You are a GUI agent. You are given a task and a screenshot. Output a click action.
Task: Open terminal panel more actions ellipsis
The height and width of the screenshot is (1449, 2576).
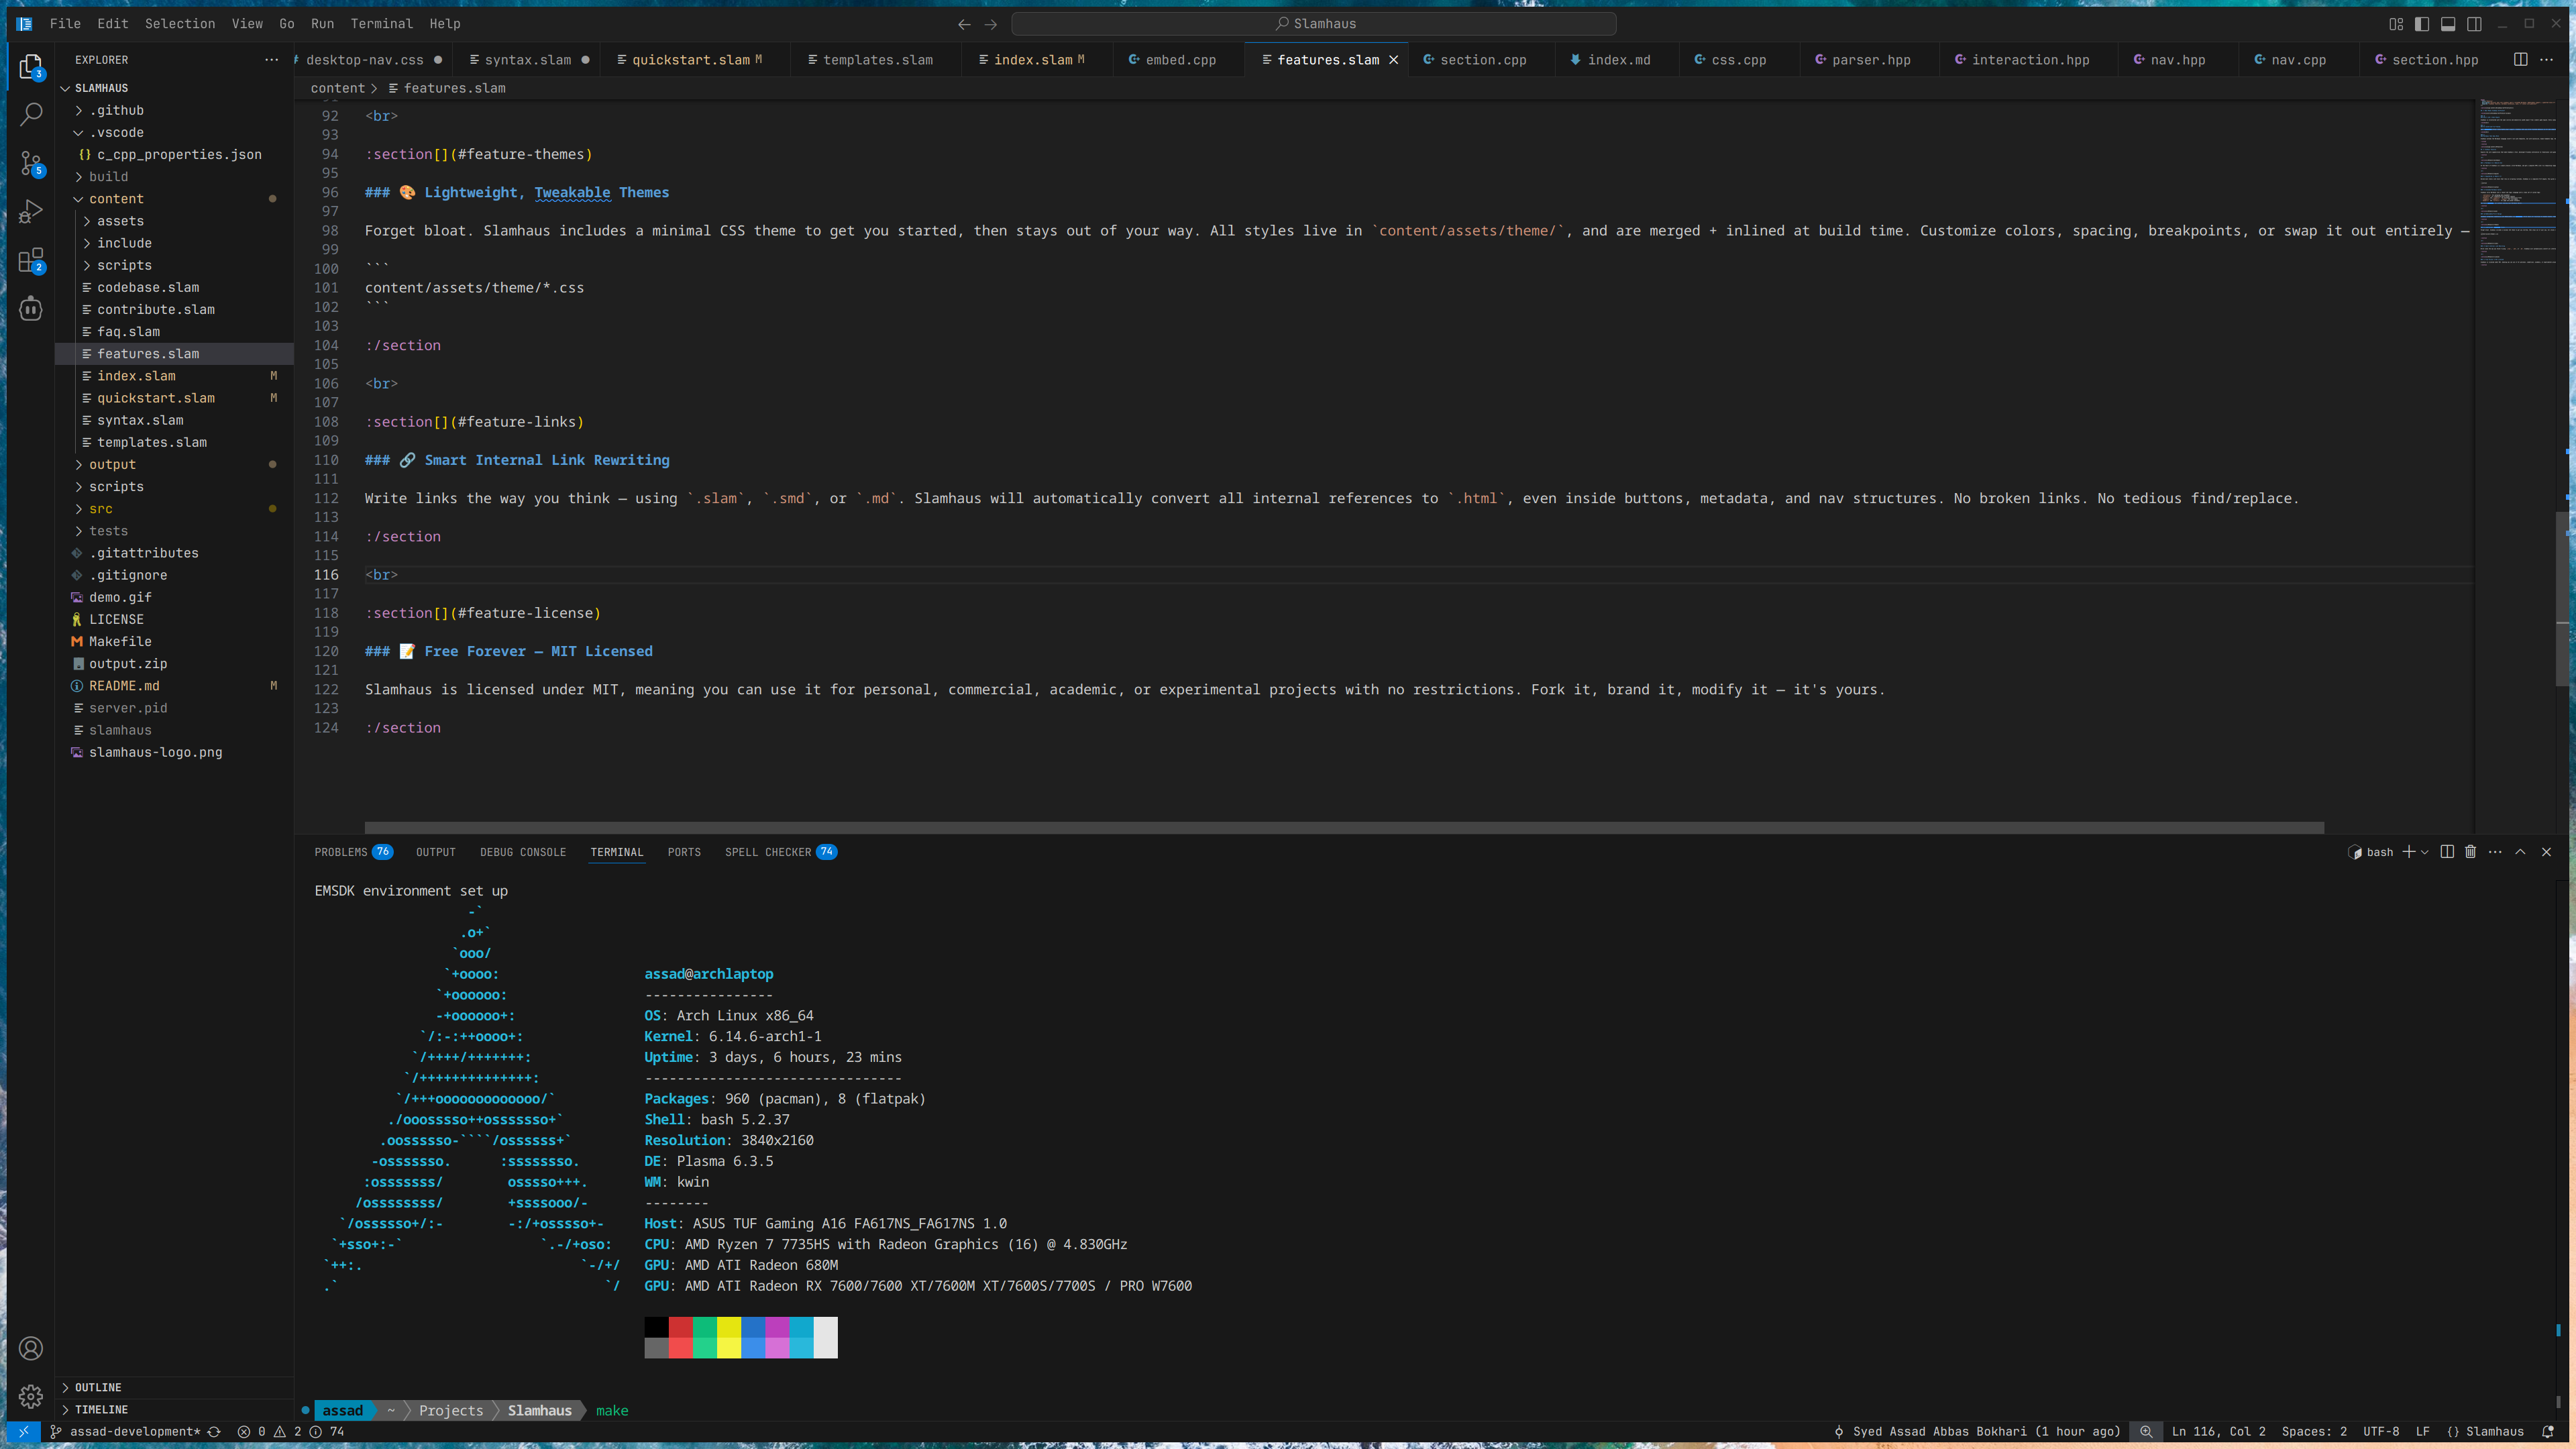(2495, 852)
